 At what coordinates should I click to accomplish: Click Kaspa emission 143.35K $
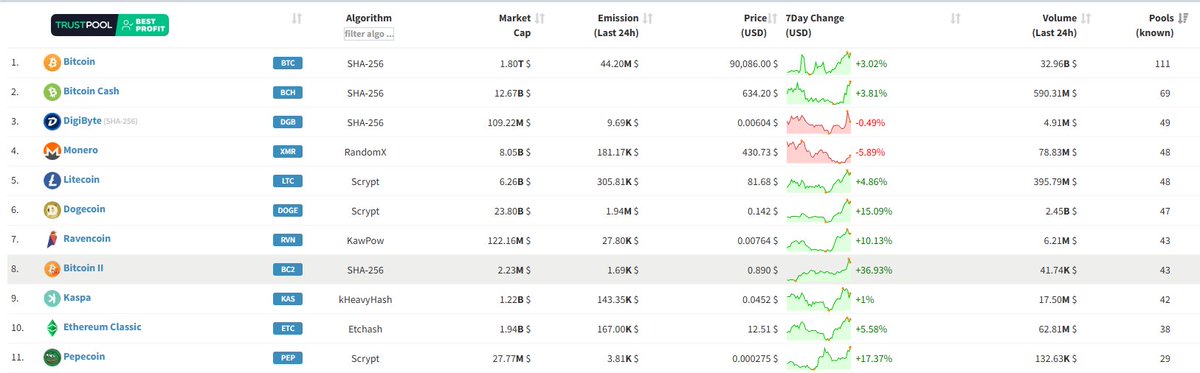click(x=616, y=299)
